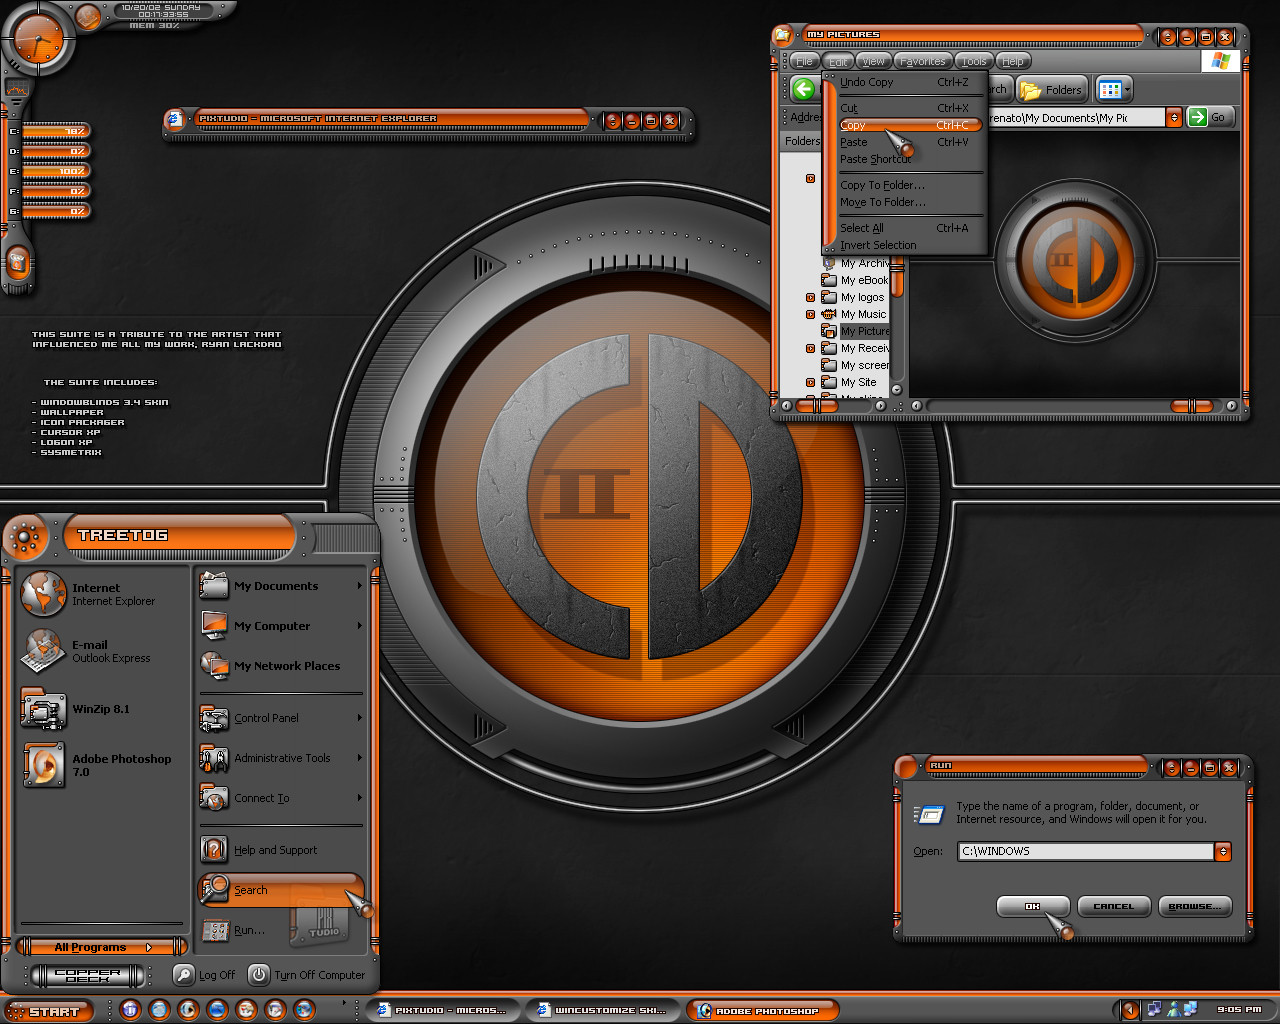Select the My Pictures folder in the tree
Image resolution: width=1280 pixels, height=1024 pixels.
click(856, 331)
